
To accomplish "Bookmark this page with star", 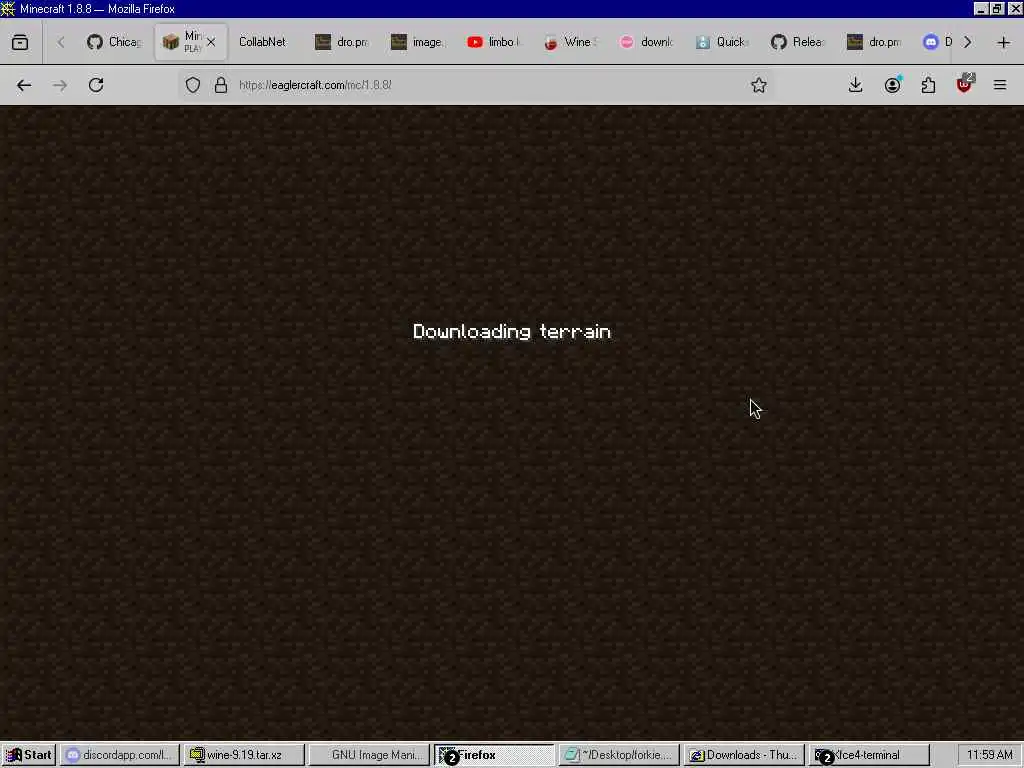I will (x=758, y=85).
